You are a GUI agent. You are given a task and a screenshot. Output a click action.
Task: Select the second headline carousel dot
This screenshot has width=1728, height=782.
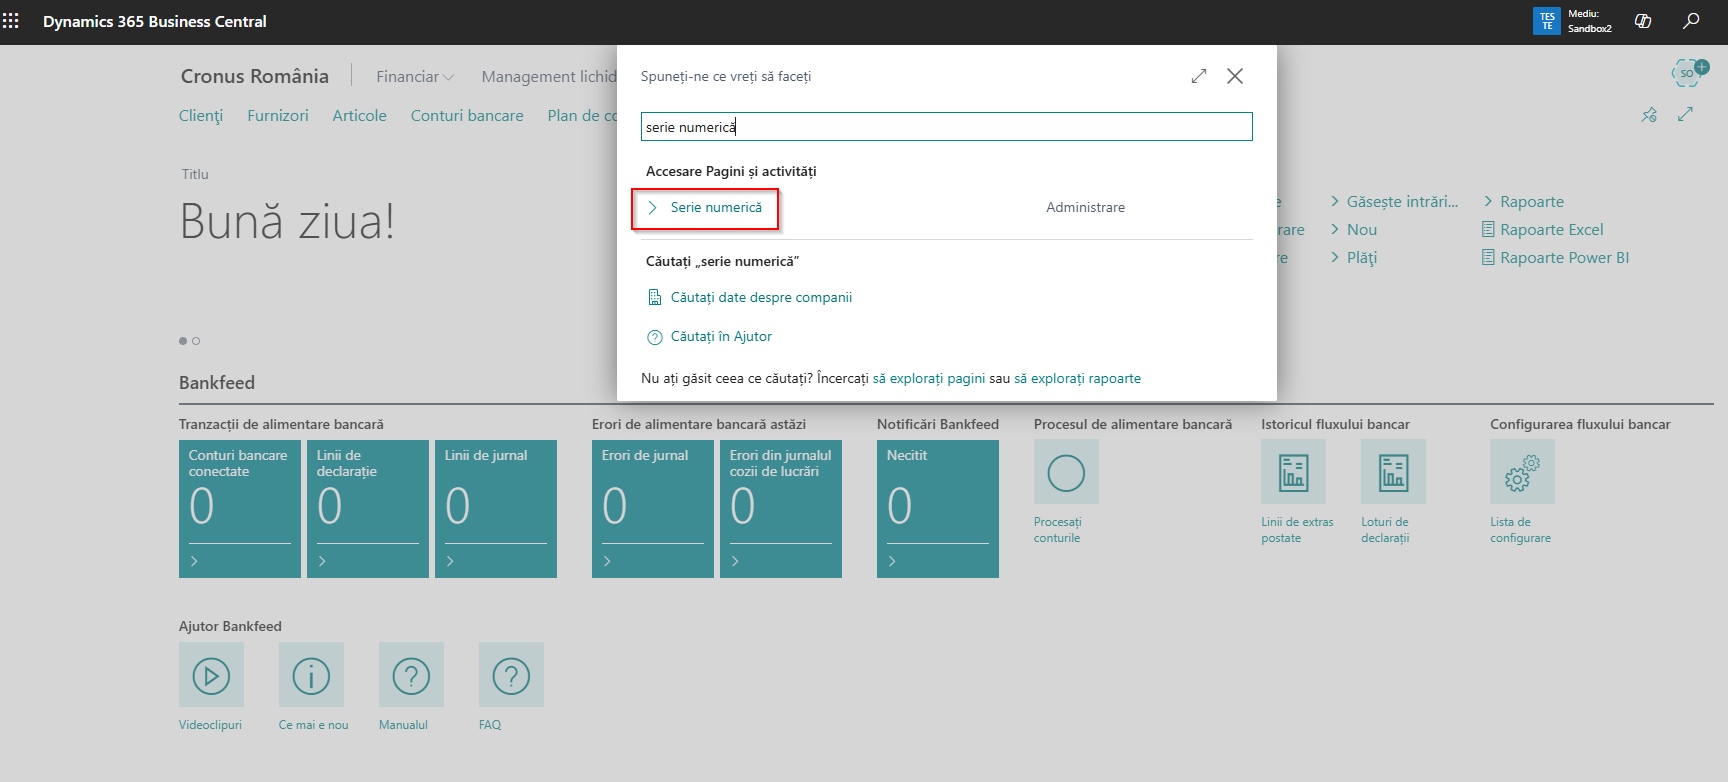pyautogui.click(x=196, y=341)
